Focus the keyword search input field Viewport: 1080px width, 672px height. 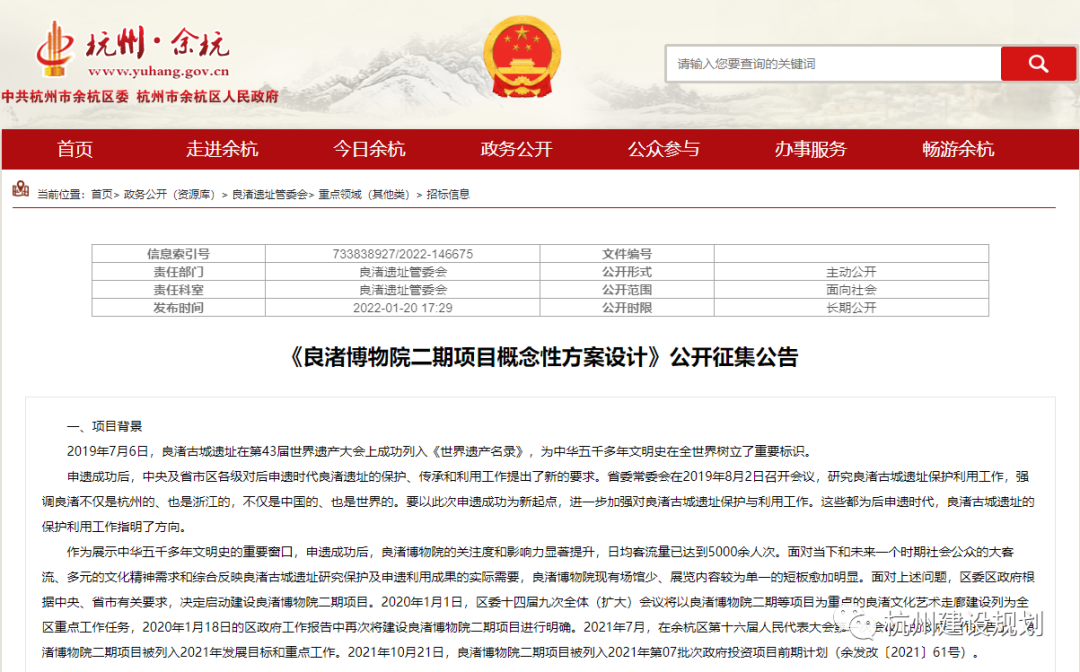pos(833,64)
